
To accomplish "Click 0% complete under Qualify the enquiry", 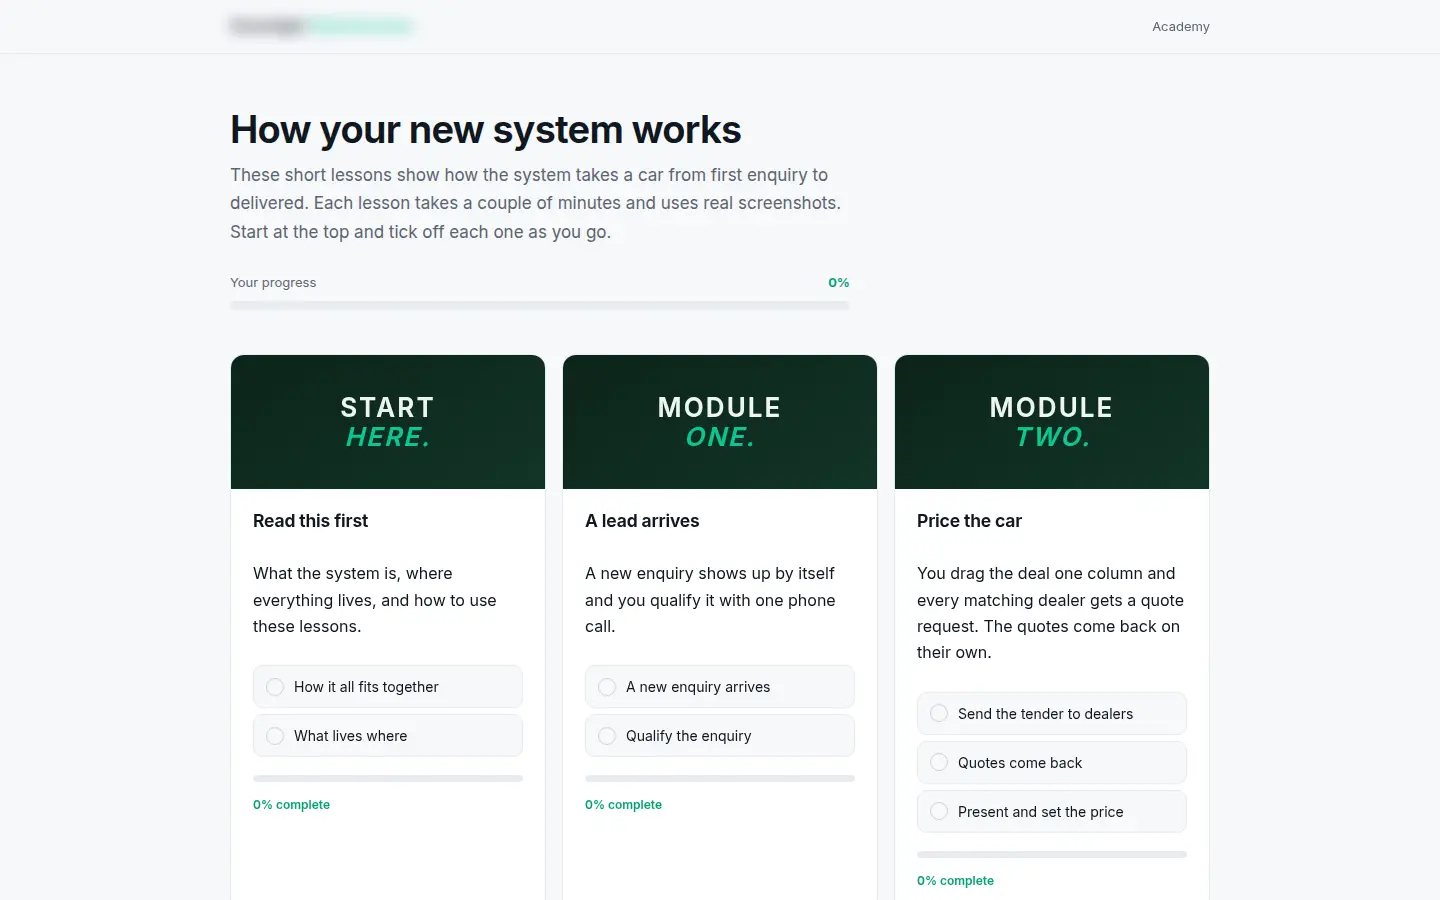I will coord(623,805).
